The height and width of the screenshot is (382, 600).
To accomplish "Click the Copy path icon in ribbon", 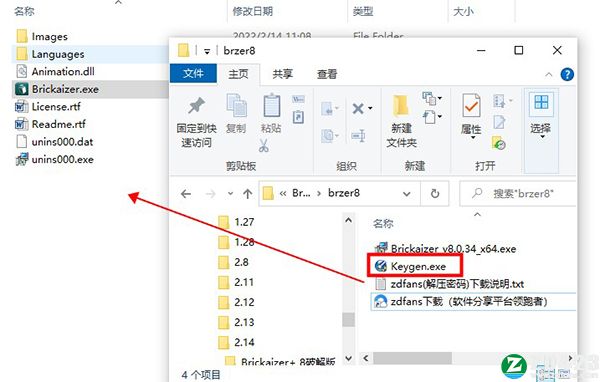I will (x=298, y=100).
